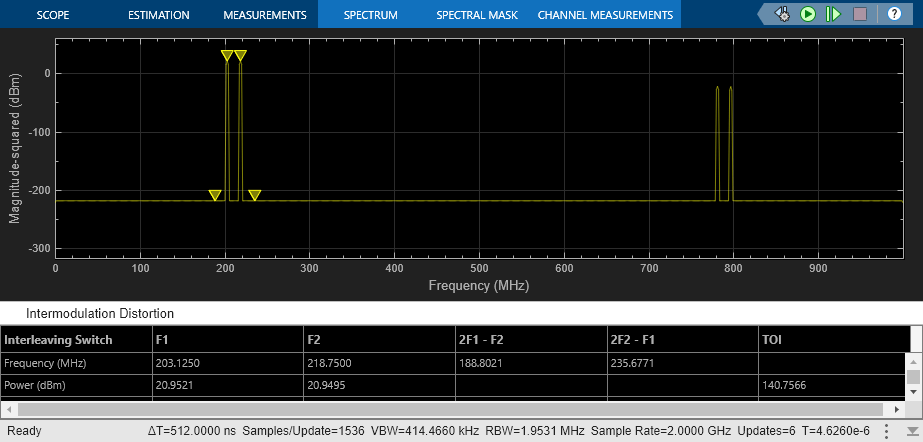The image size is (923, 442).
Task: Click the ΔT=512.0000 ns status entry
Action: 192,430
